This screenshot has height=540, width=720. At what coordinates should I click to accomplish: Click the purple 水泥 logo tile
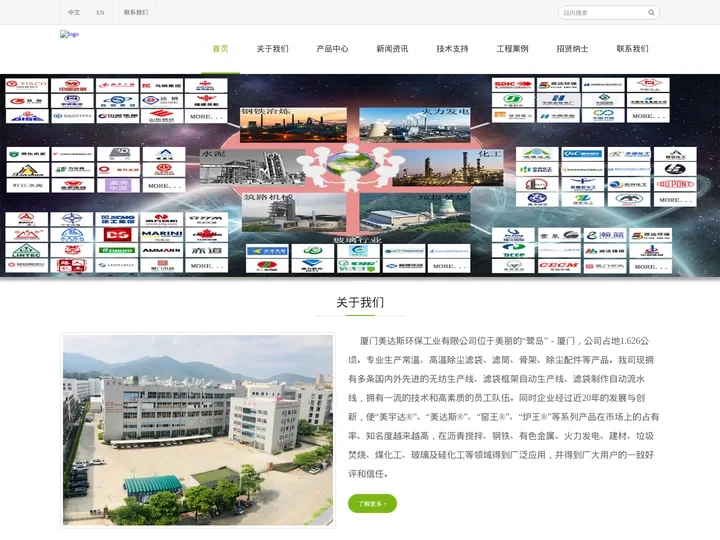[118, 186]
